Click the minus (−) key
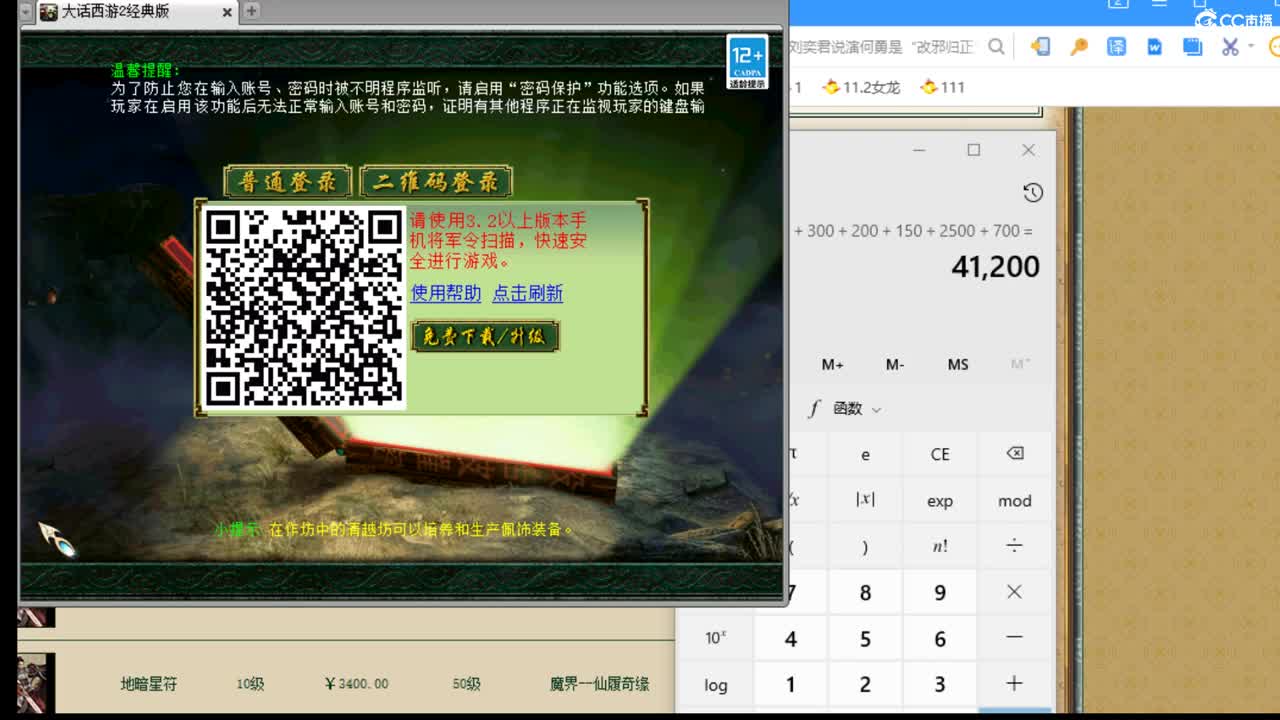This screenshot has height=720, width=1280. [1014, 638]
